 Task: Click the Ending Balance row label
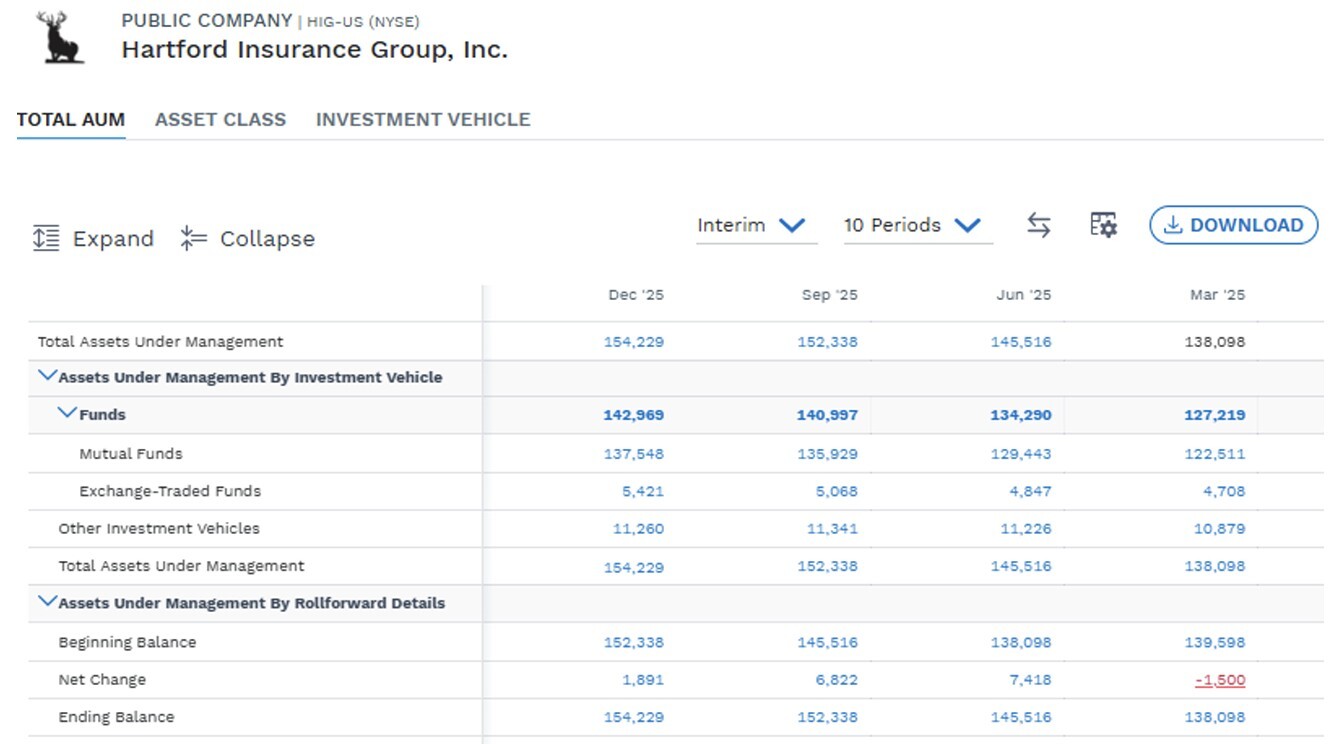pos(116,717)
